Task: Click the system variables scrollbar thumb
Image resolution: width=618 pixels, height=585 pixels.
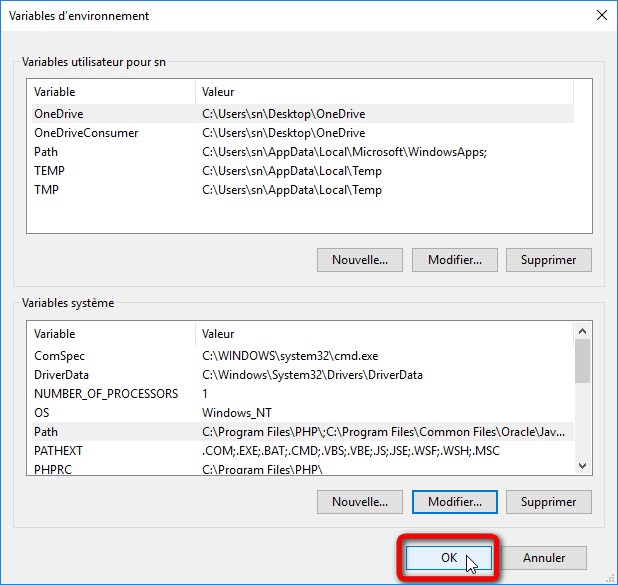Action: pyautogui.click(x=583, y=361)
